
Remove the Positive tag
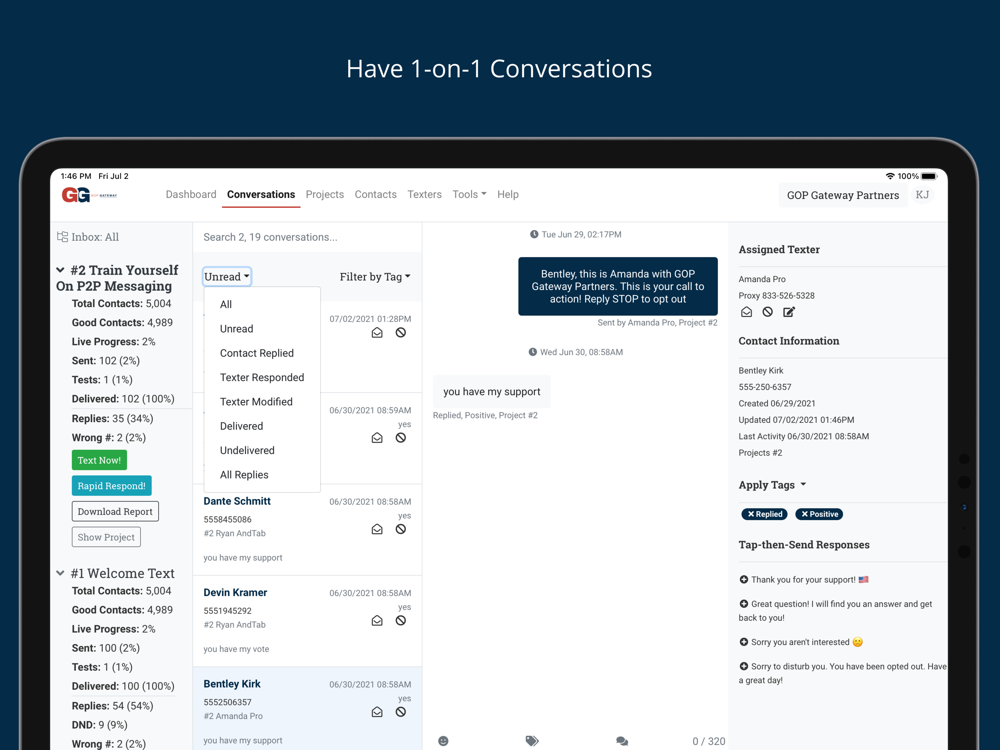tap(805, 514)
